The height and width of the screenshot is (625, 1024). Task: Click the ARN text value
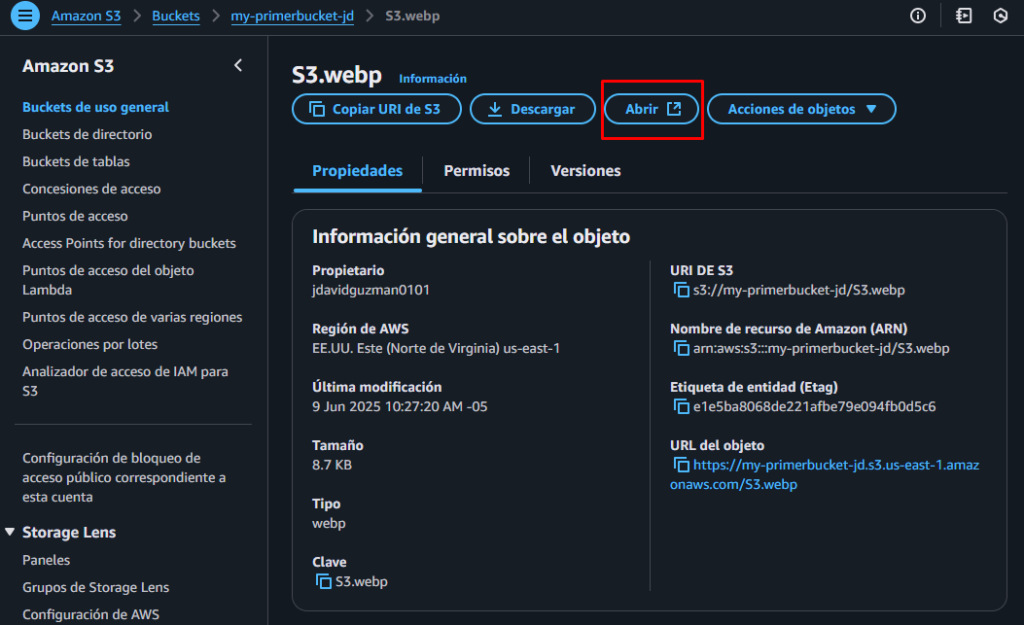pos(821,348)
